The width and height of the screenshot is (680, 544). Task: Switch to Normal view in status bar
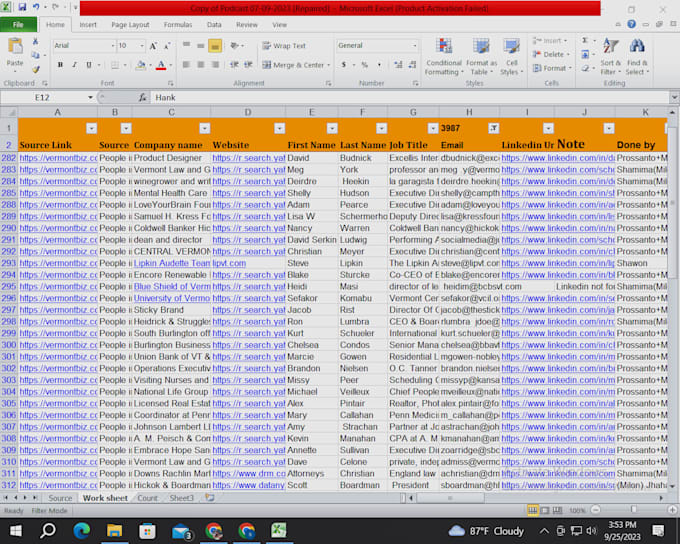tap(532, 511)
